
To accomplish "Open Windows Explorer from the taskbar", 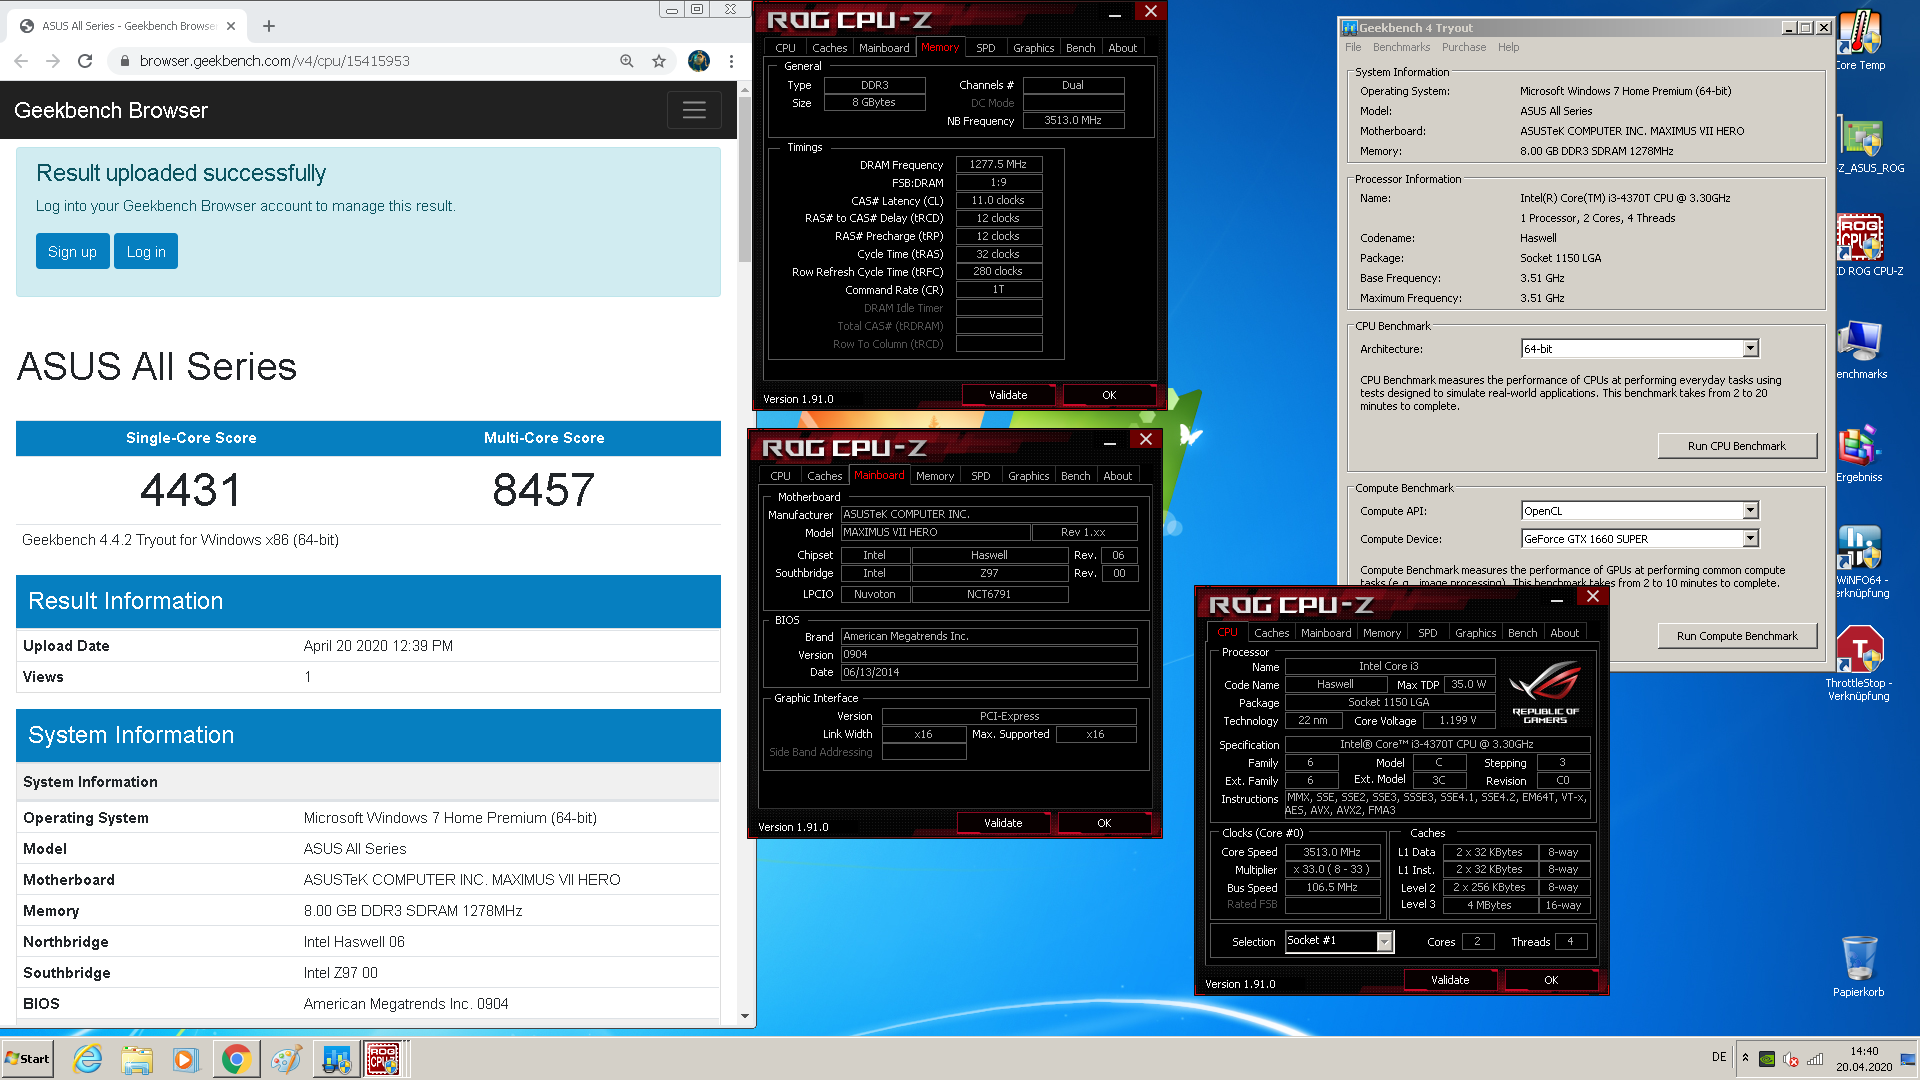I will (x=137, y=1059).
